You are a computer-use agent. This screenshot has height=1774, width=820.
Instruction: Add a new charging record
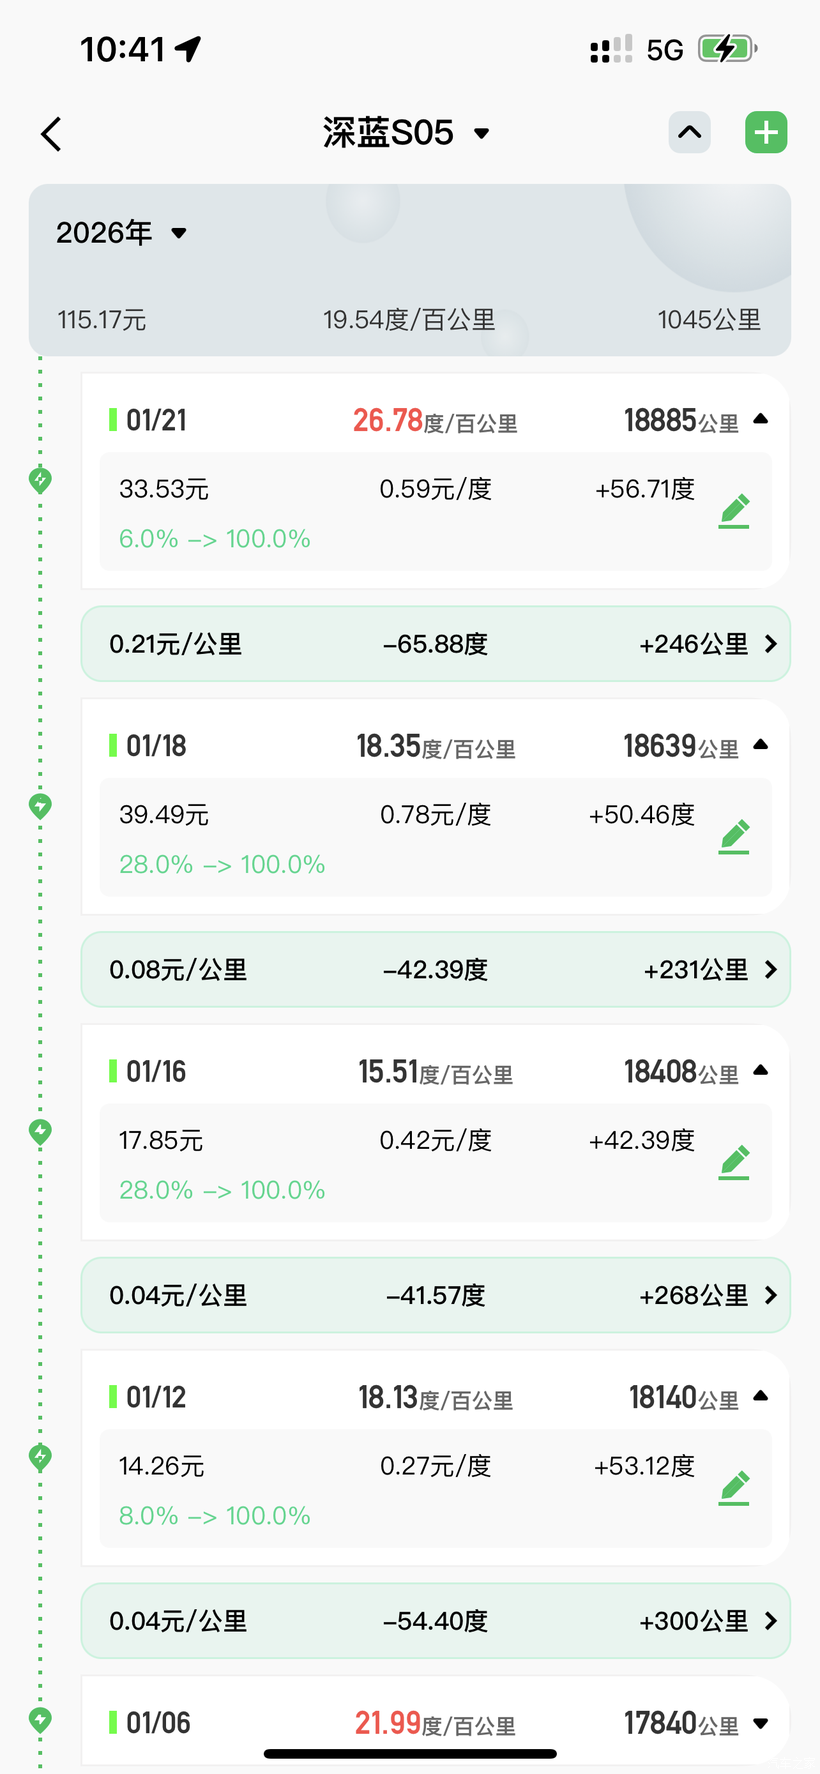[766, 133]
